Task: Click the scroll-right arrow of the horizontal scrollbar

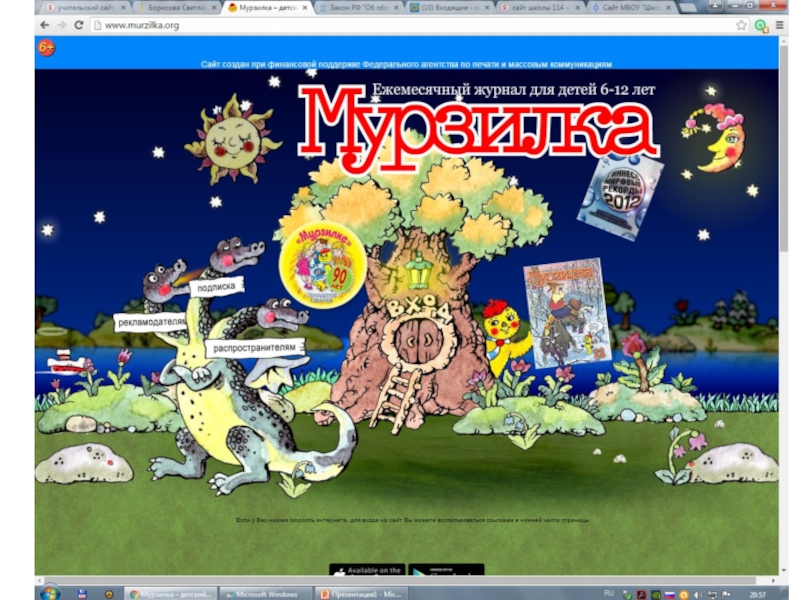Action: (x=773, y=580)
